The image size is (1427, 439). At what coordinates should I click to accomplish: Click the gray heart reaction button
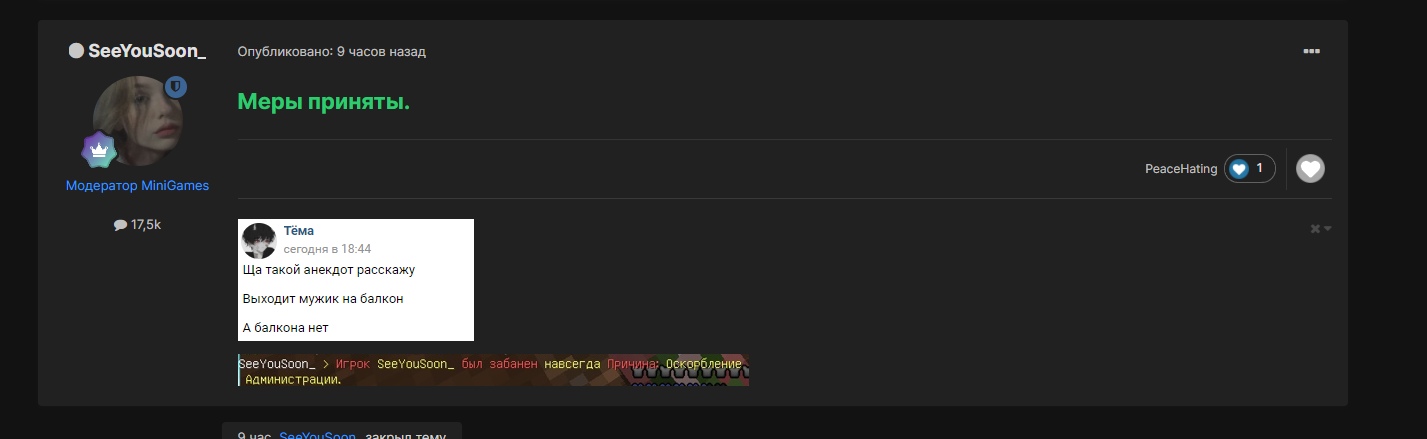[x=1310, y=169]
